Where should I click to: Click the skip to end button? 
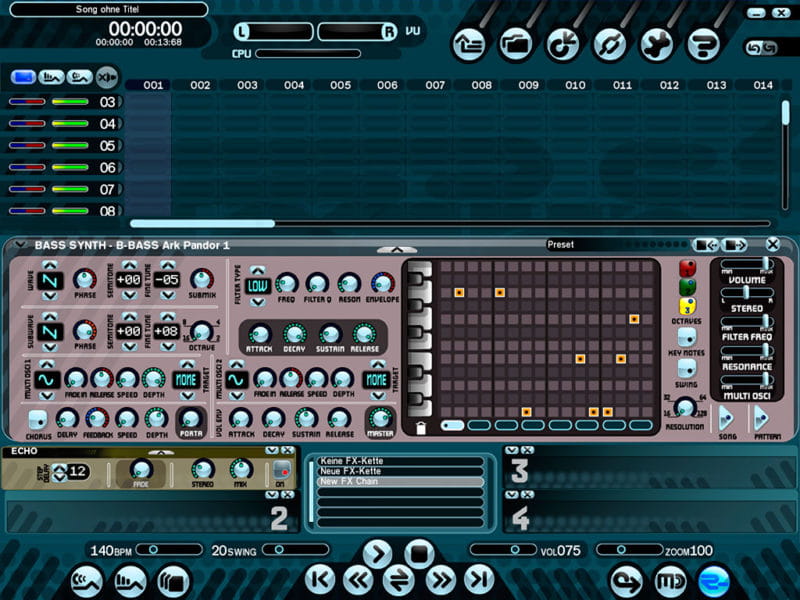pyautogui.click(x=480, y=580)
